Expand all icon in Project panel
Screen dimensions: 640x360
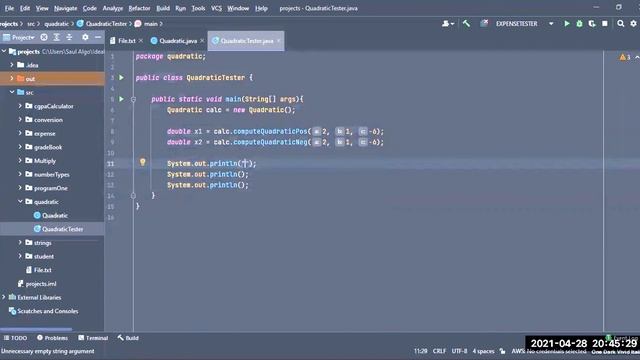coord(57,38)
